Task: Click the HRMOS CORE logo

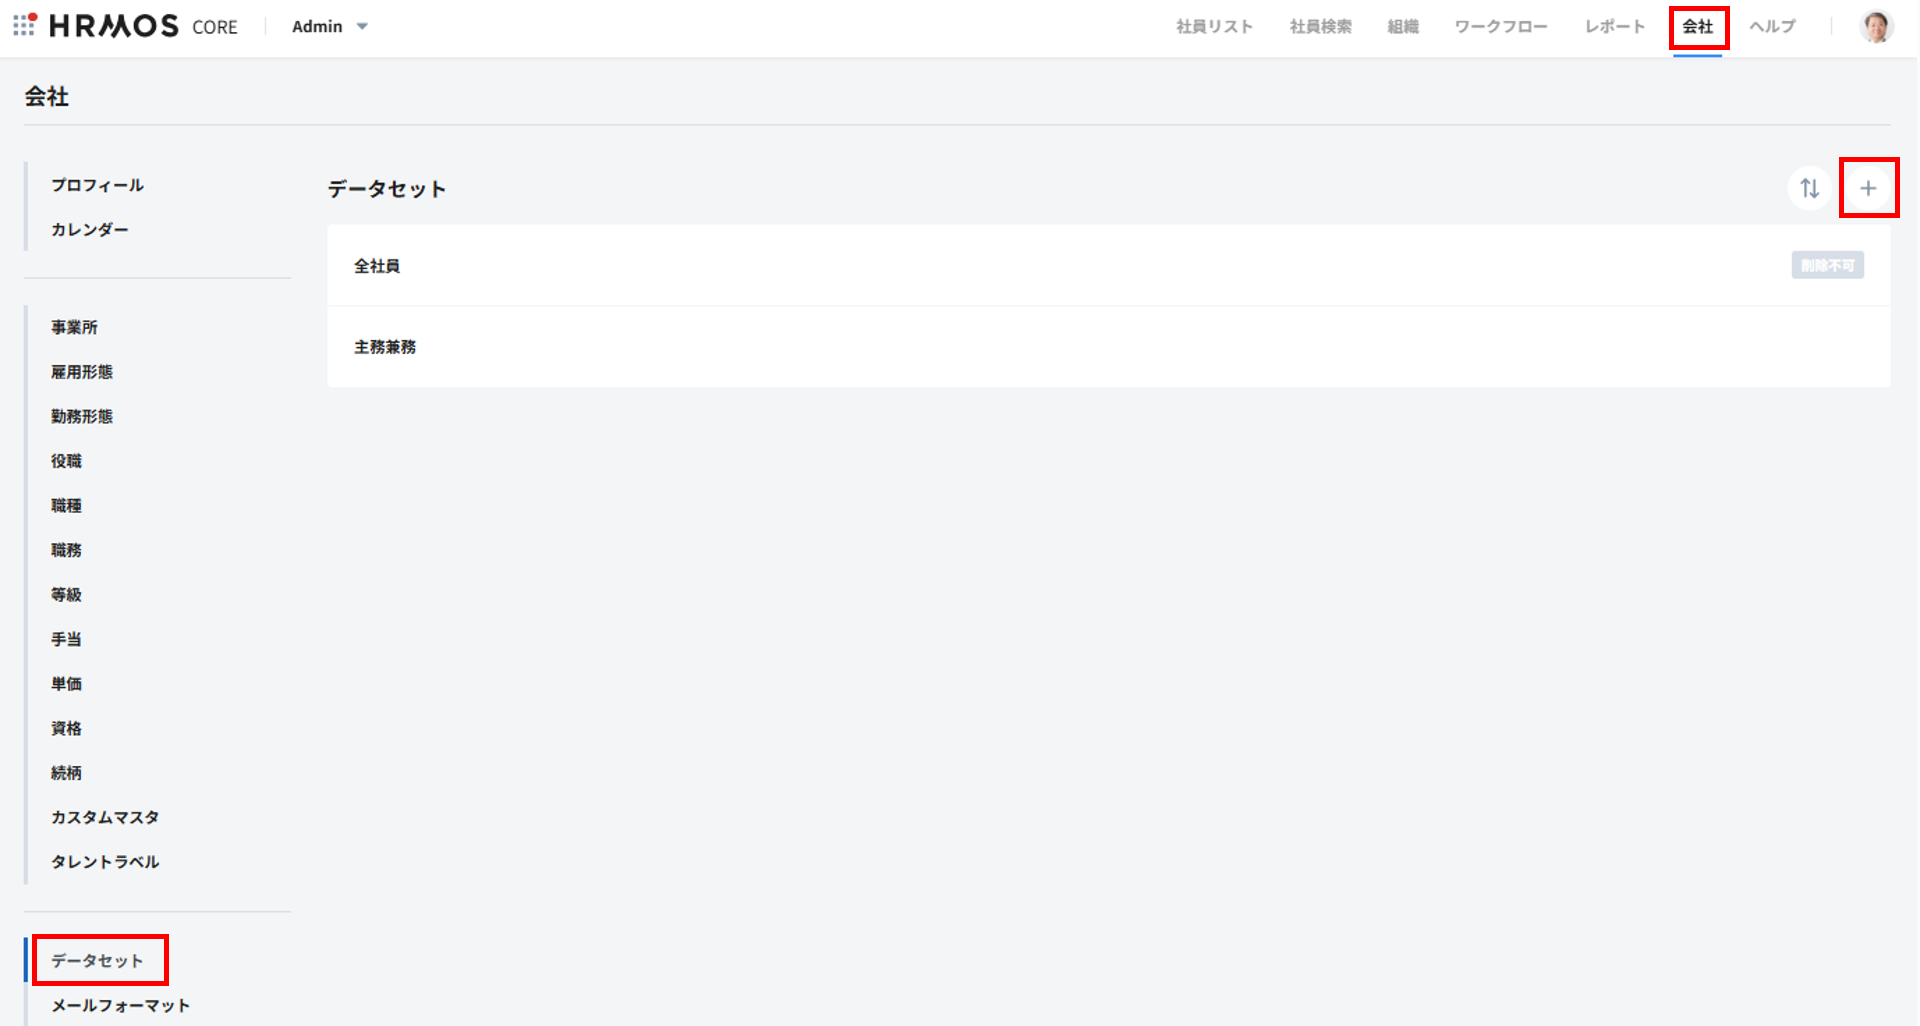Action: click(x=143, y=26)
